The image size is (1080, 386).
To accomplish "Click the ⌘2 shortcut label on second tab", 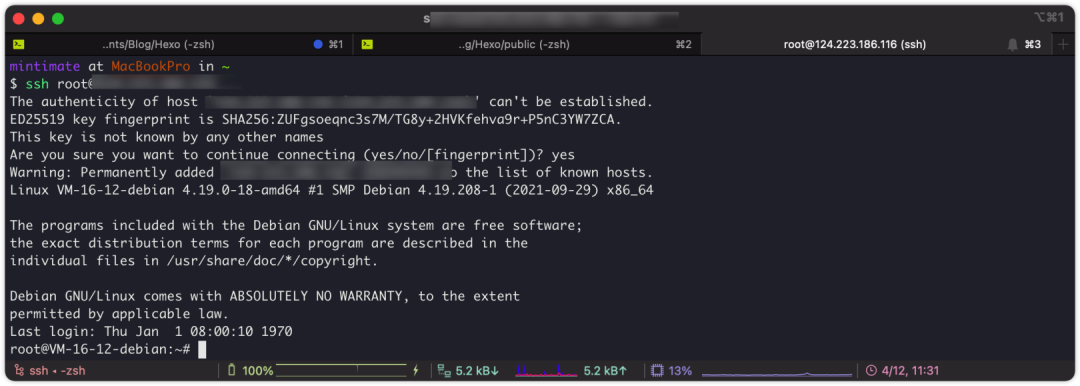I will (683, 45).
